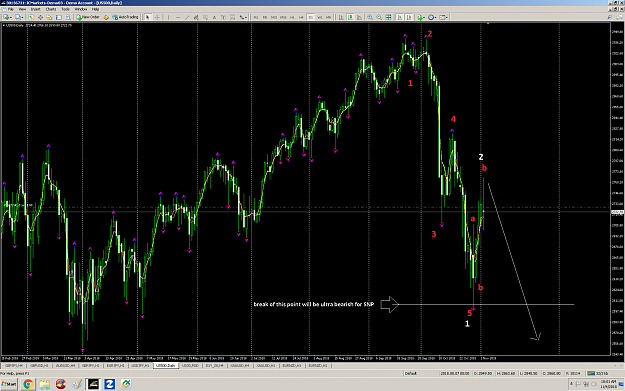Set chart type to Candlesticks
The image size is (625, 391).
(x=350, y=17)
